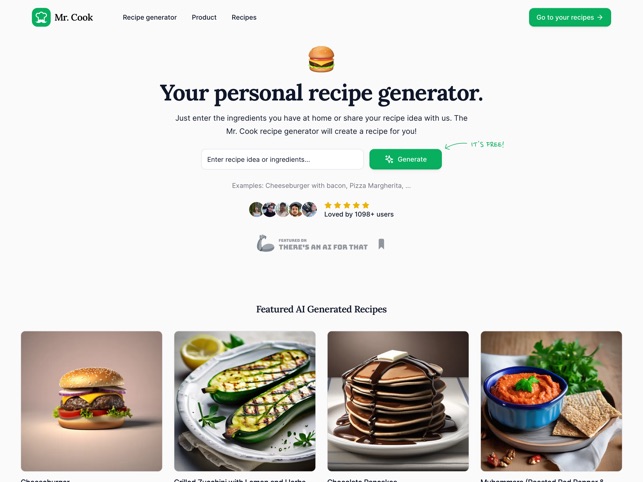The height and width of the screenshot is (482, 643).
Task: Click the Mr. Cook brand name
Action: tap(74, 17)
